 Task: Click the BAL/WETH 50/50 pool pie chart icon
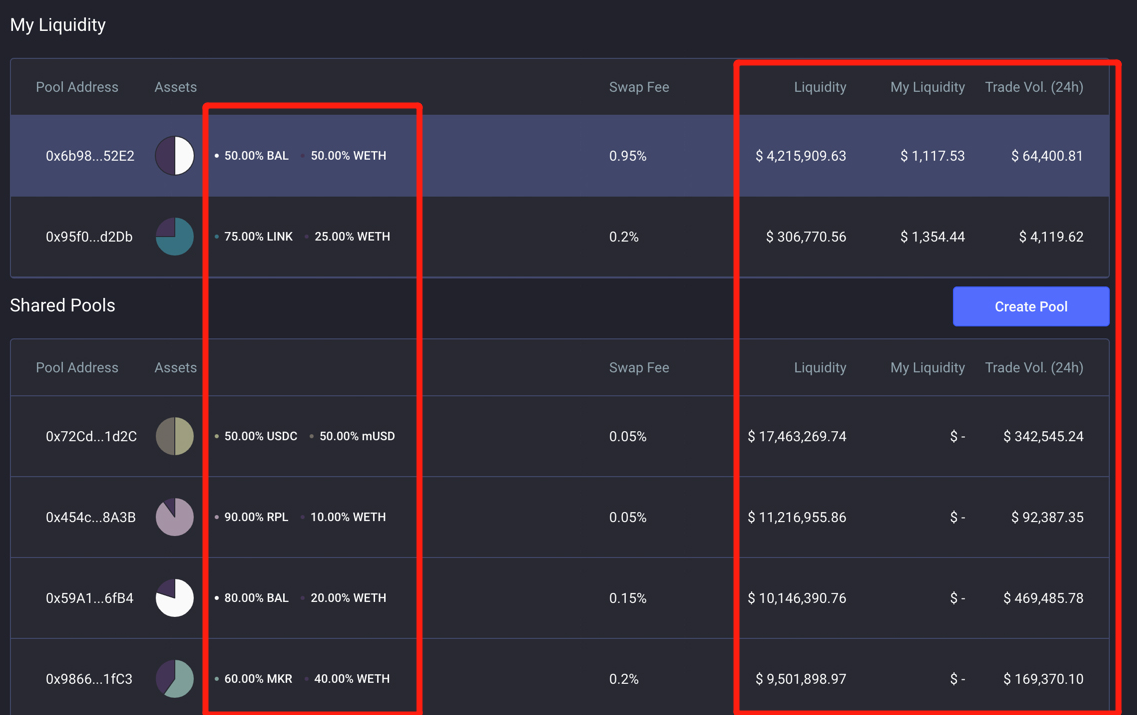pyautogui.click(x=174, y=156)
